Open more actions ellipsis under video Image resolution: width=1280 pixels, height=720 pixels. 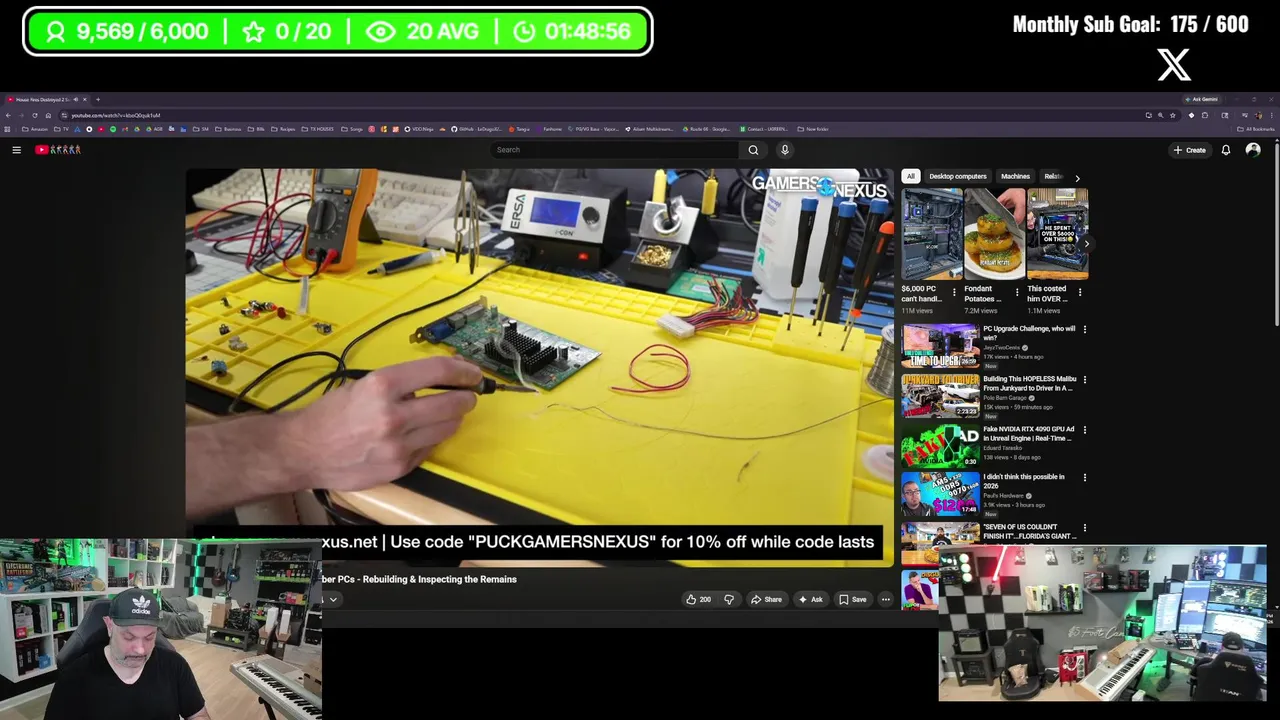[x=885, y=599]
